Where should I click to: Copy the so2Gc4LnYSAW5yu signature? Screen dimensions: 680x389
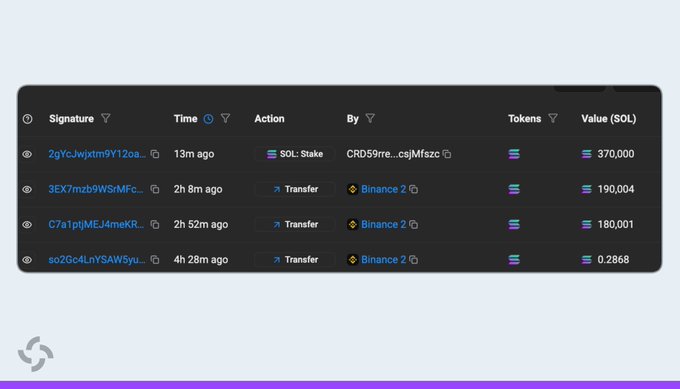click(x=155, y=259)
